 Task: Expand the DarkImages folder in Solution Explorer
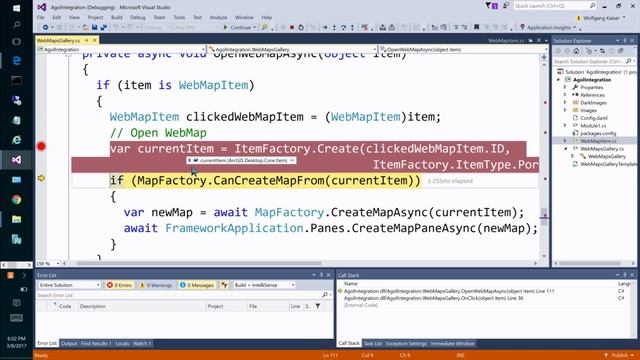coord(565,102)
